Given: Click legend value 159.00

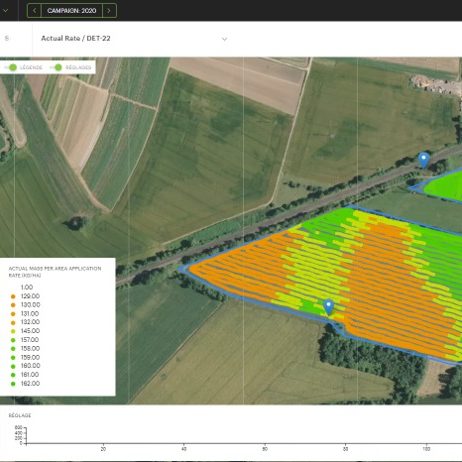Looking at the screenshot, I should tap(30, 357).
